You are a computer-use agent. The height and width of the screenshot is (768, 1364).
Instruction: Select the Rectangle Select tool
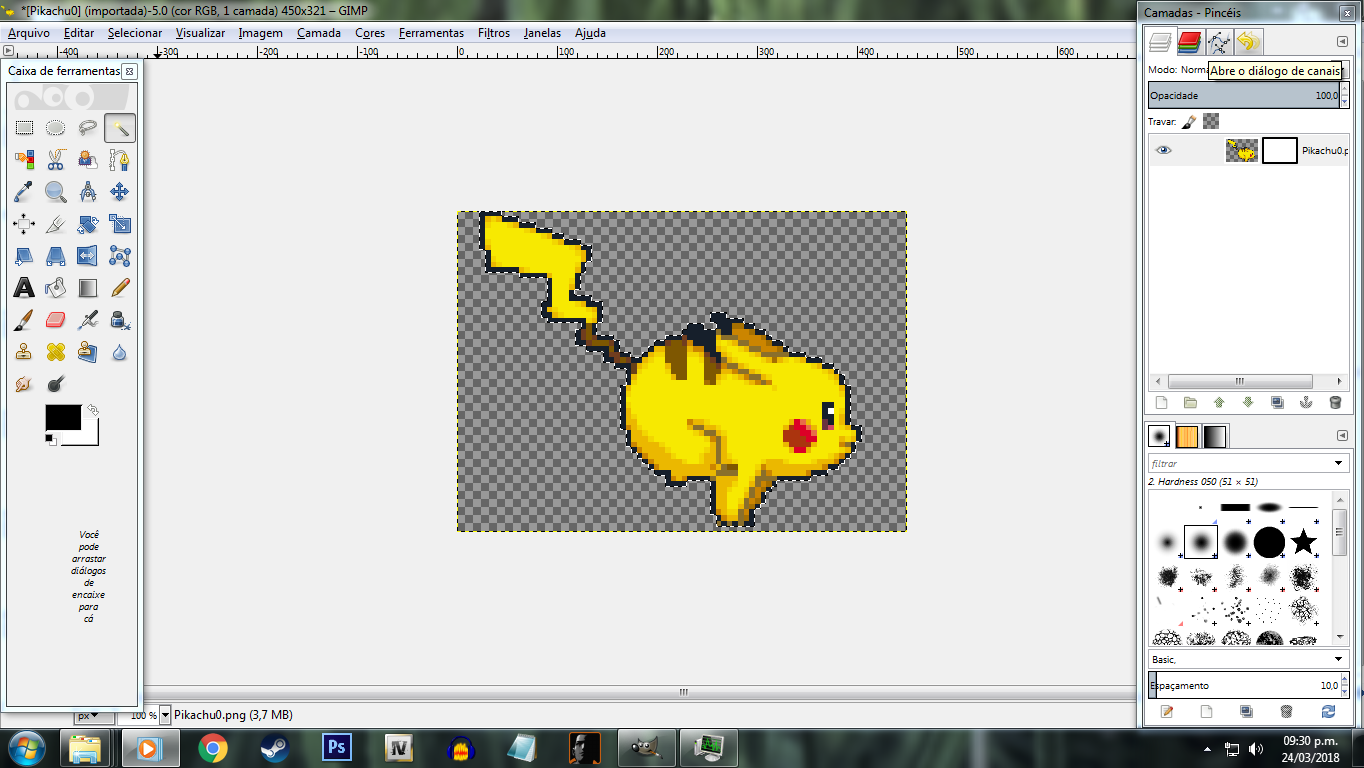click(x=24, y=128)
